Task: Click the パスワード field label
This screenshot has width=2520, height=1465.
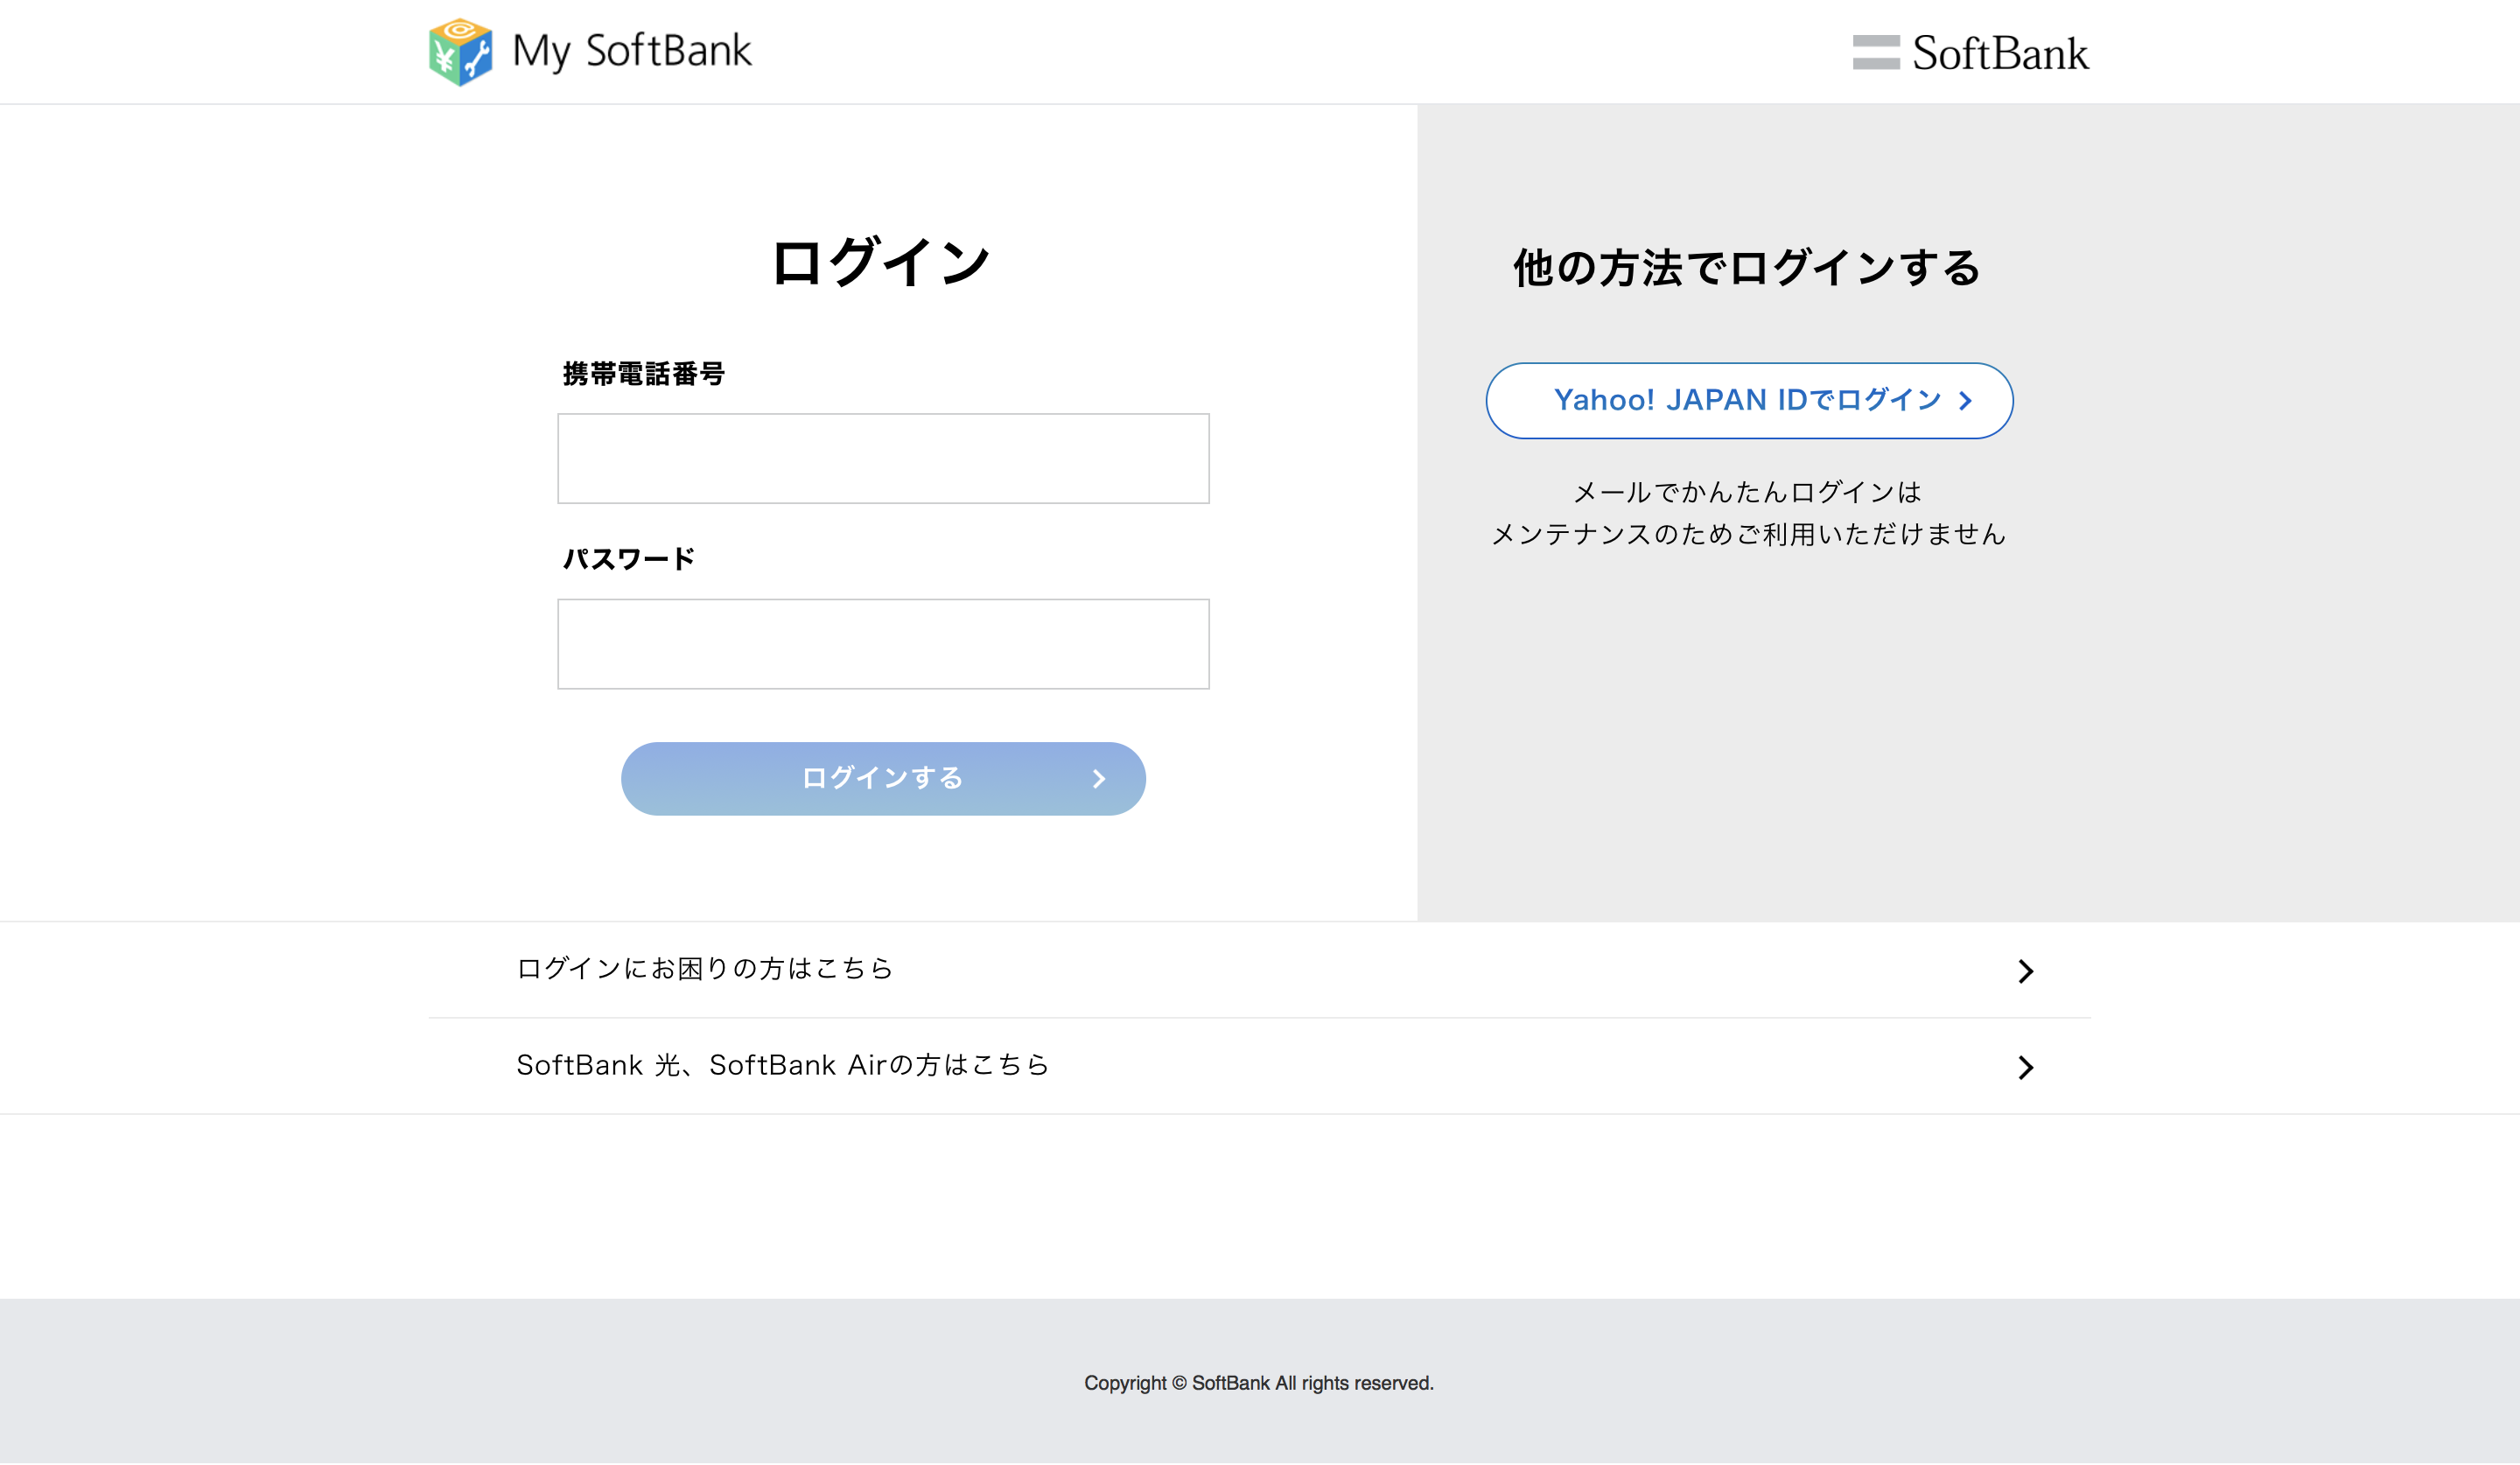Action: [628, 559]
